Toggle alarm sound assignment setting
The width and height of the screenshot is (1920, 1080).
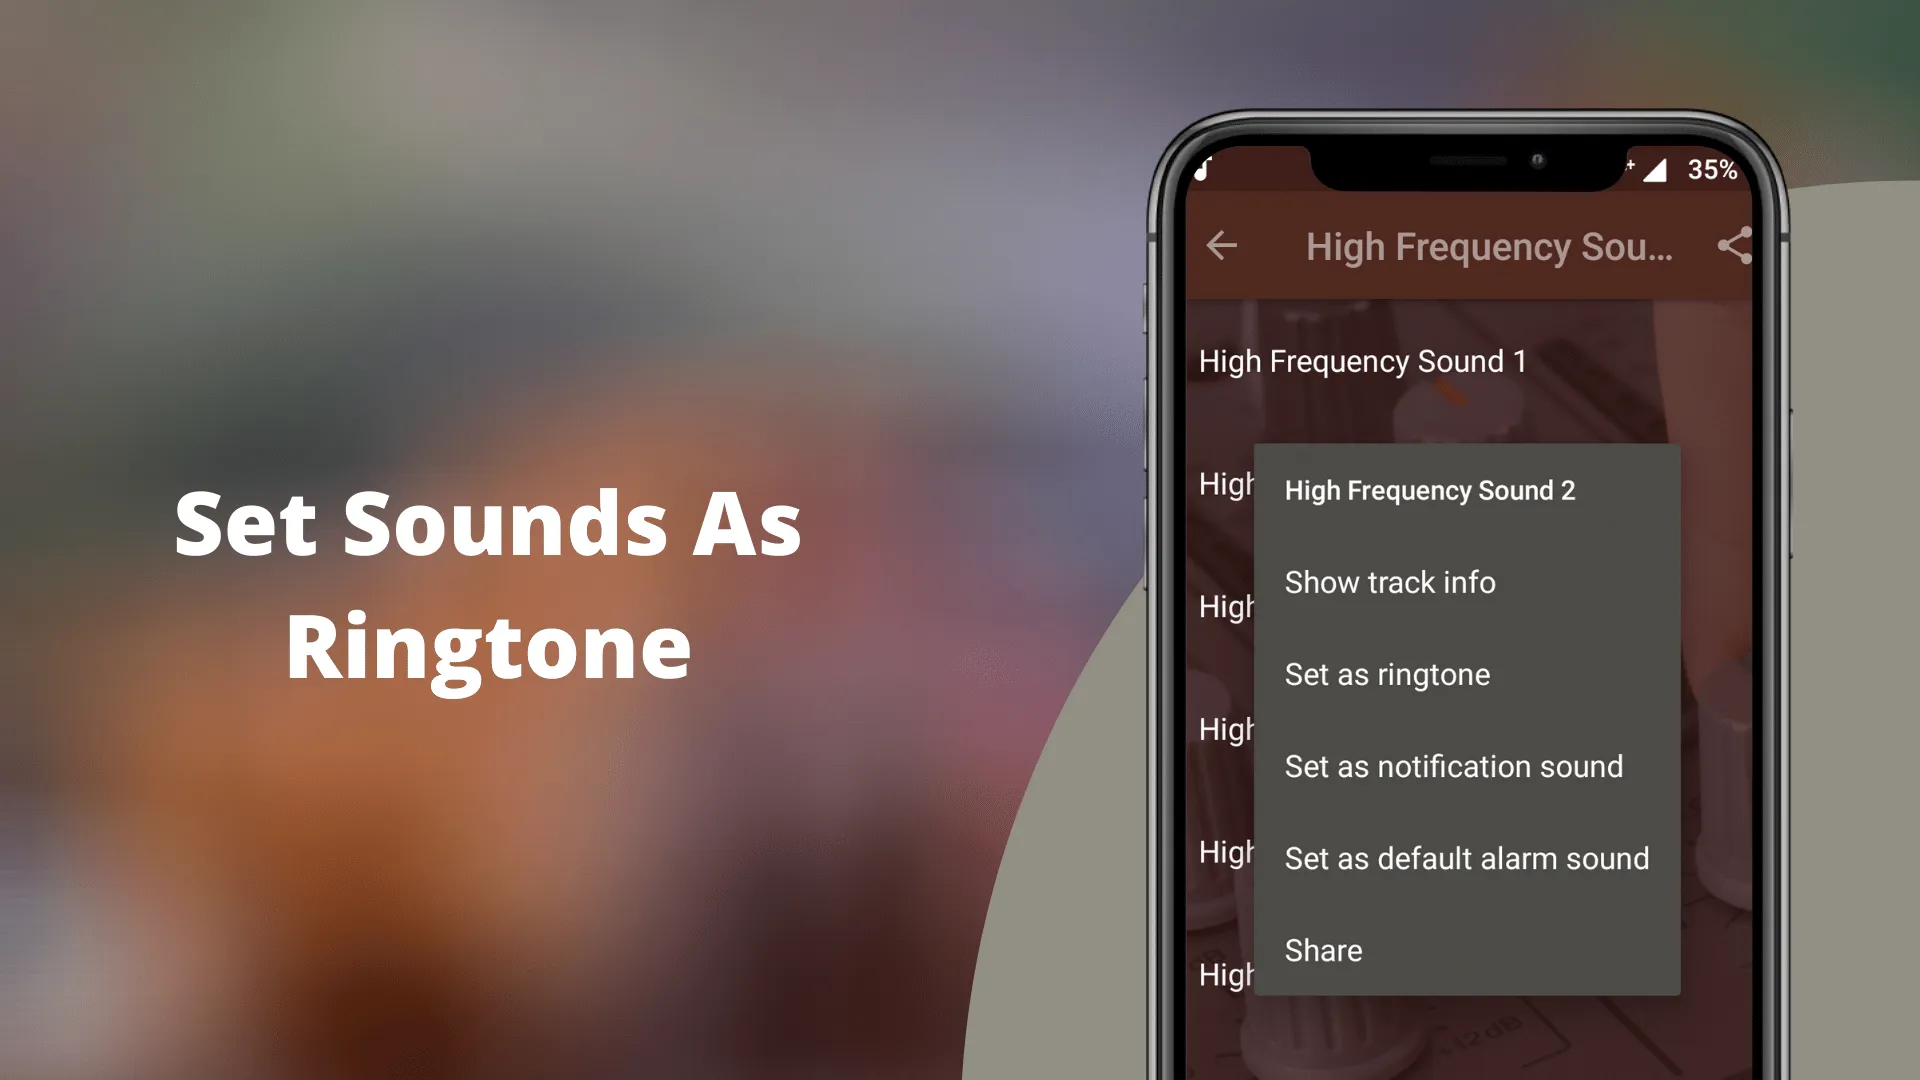point(1466,857)
